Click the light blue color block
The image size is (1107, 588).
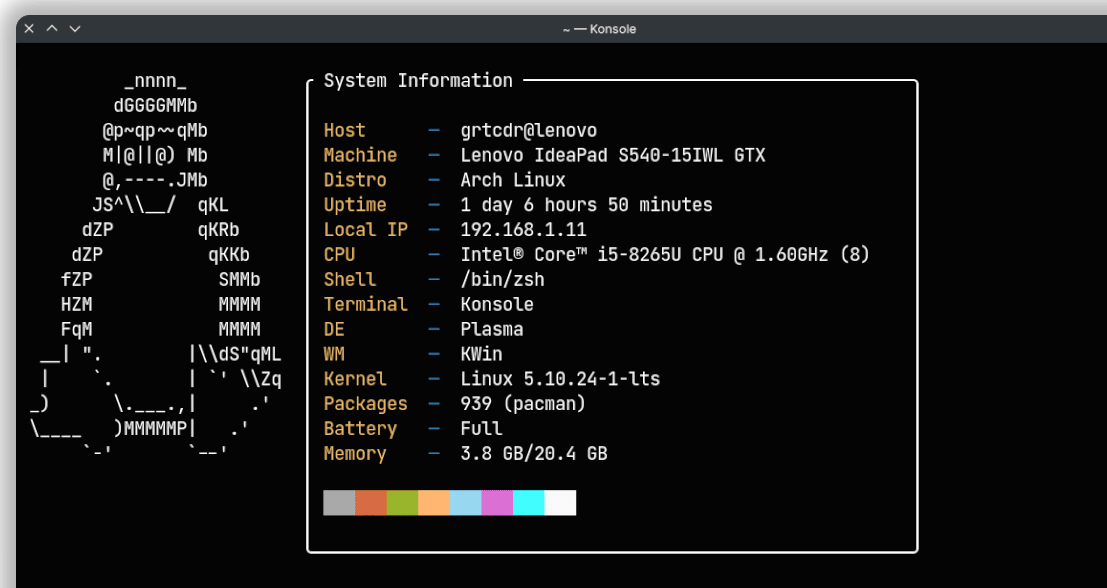coord(465,503)
